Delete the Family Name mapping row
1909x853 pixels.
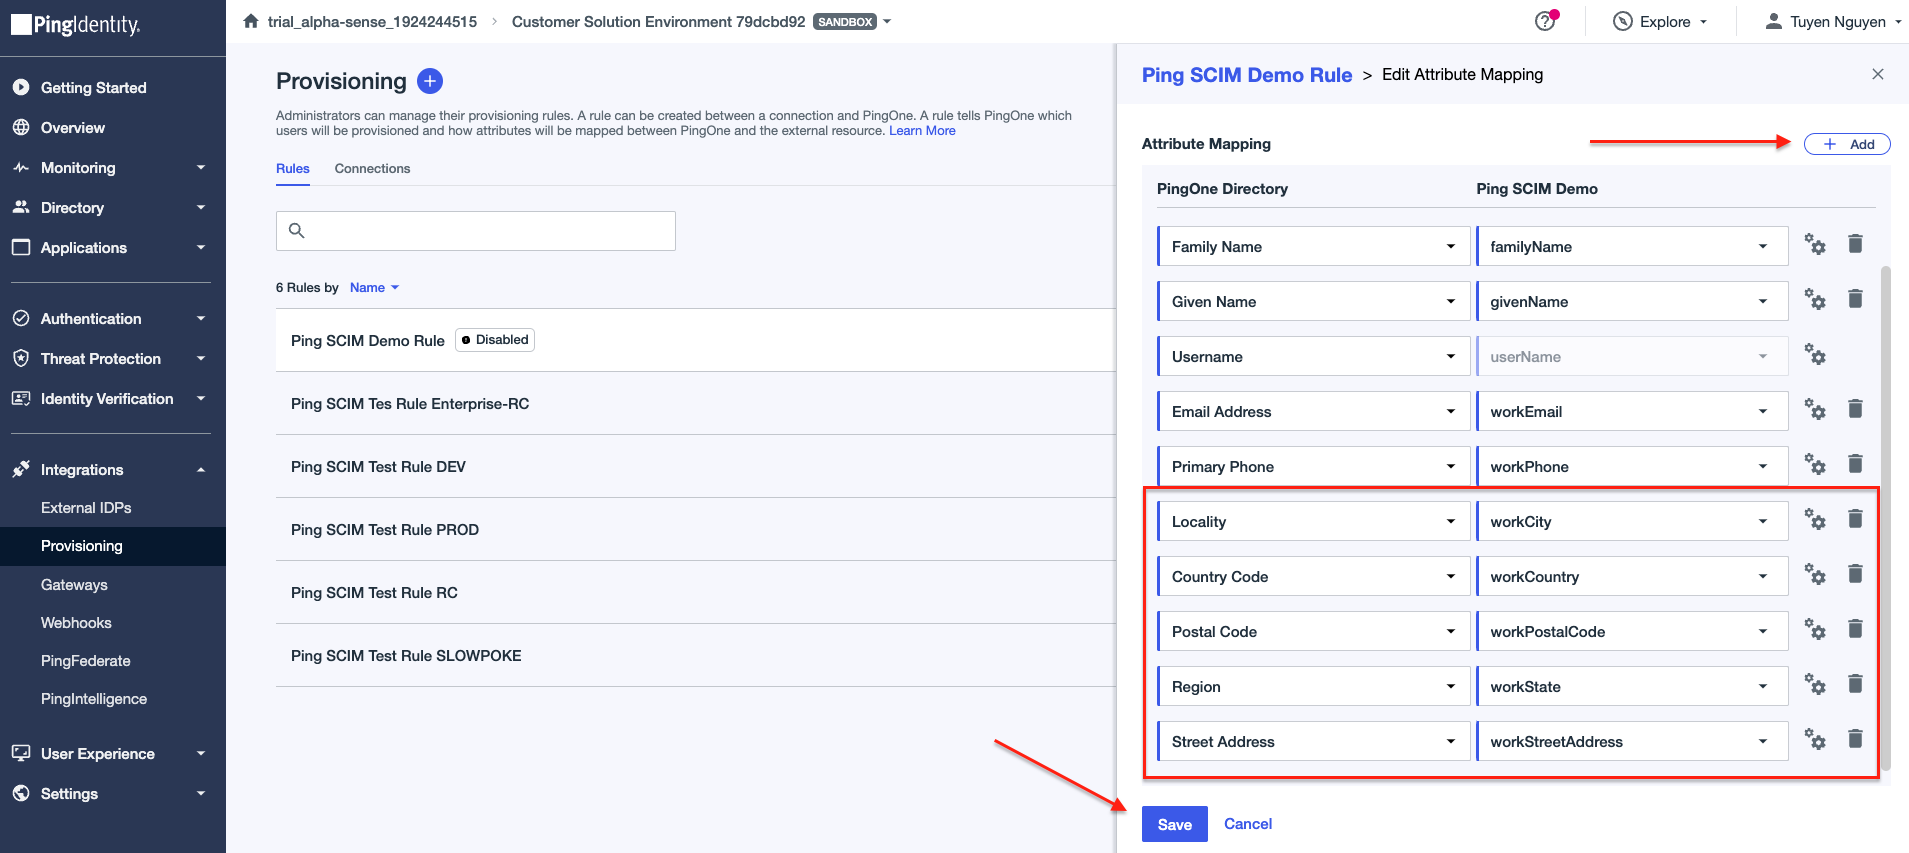pyautogui.click(x=1855, y=244)
